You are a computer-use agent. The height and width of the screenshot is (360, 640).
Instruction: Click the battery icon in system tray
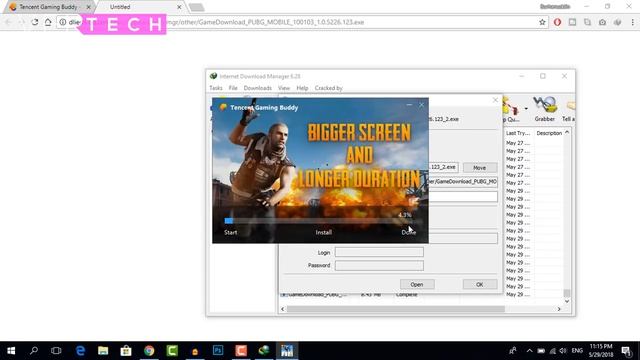541,351
